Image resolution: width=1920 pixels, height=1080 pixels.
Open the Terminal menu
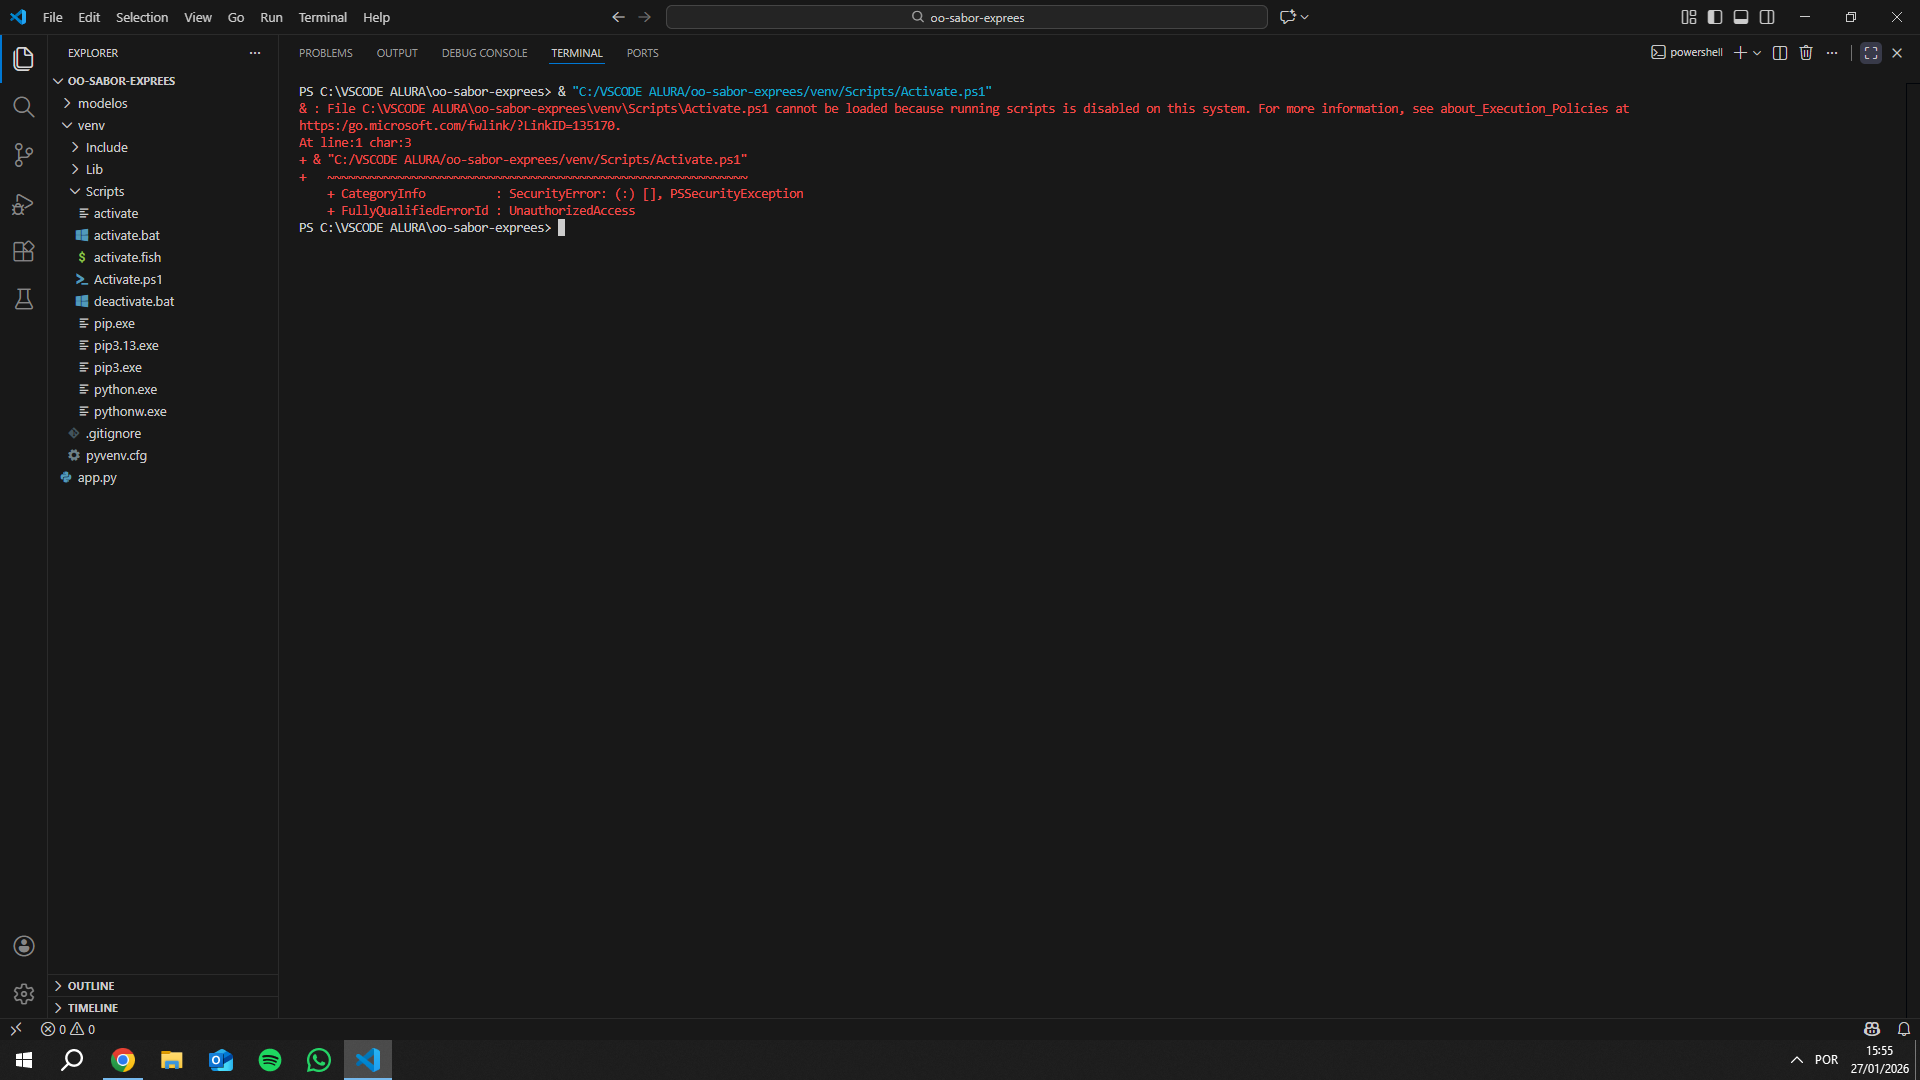[322, 17]
